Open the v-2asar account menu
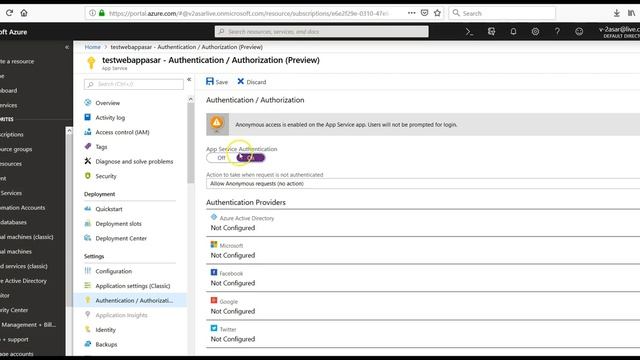 click(619, 32)
